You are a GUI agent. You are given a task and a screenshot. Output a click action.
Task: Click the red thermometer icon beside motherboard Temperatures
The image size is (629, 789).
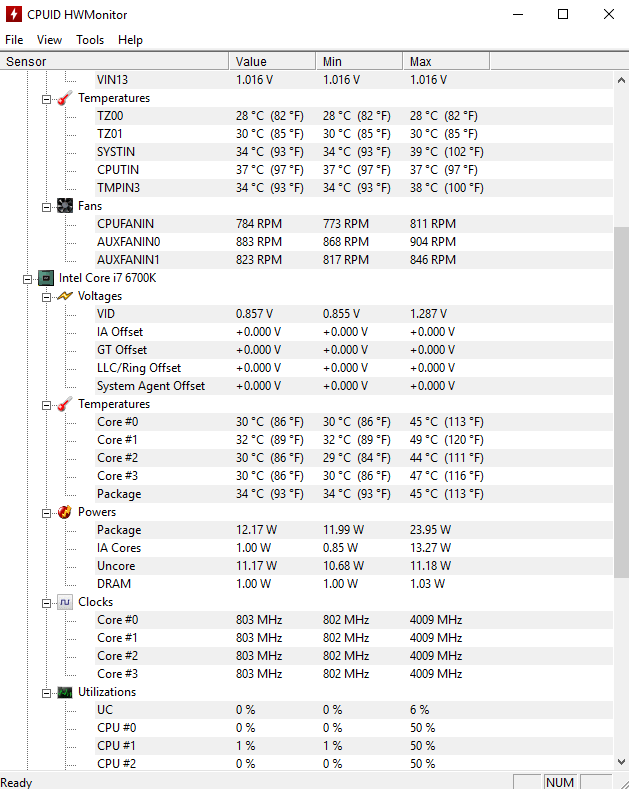(x=64, y=98)
